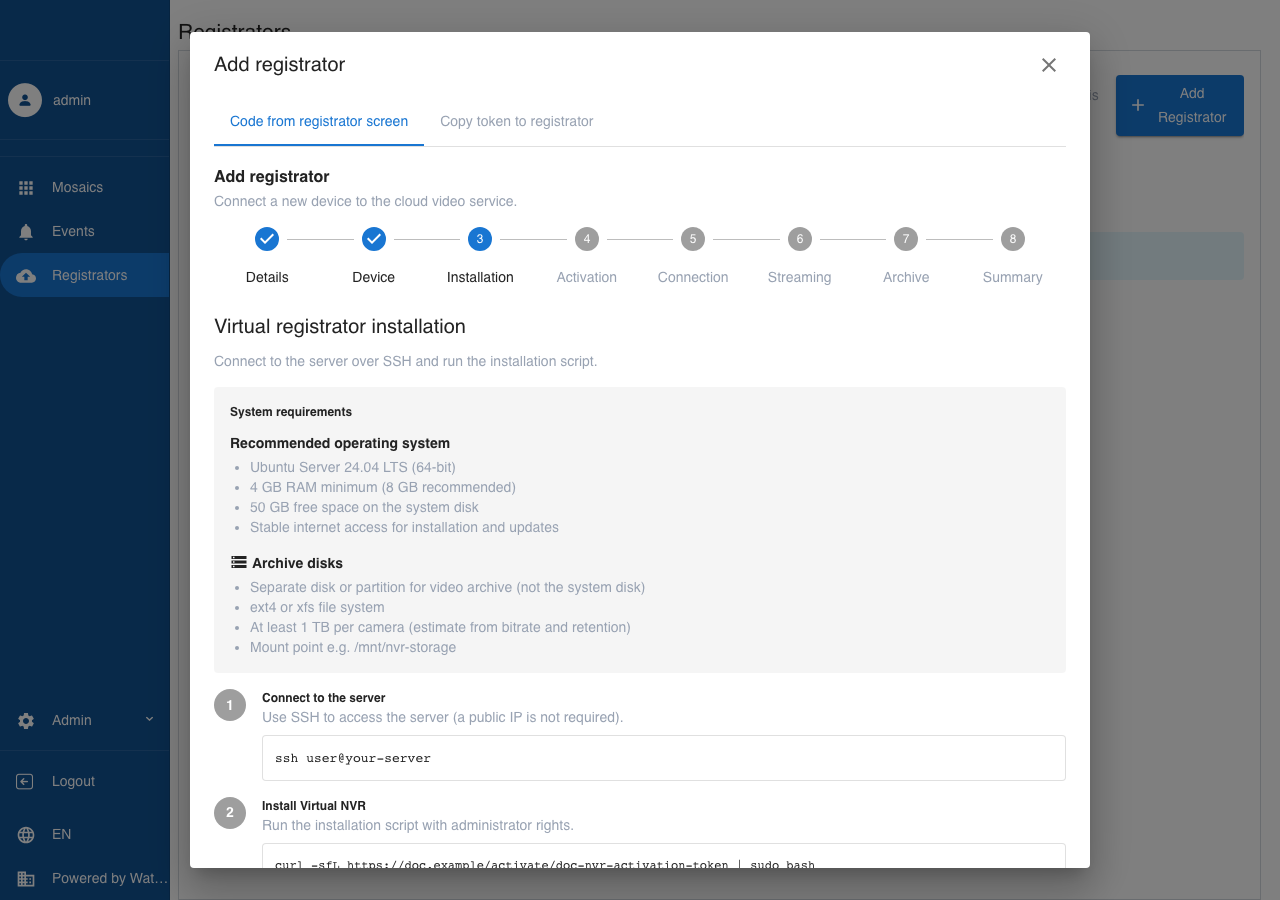This screenshot has height=900, width=1280.
Task: Open Registrators in the sidebar
Action: [x=85, y=276]
